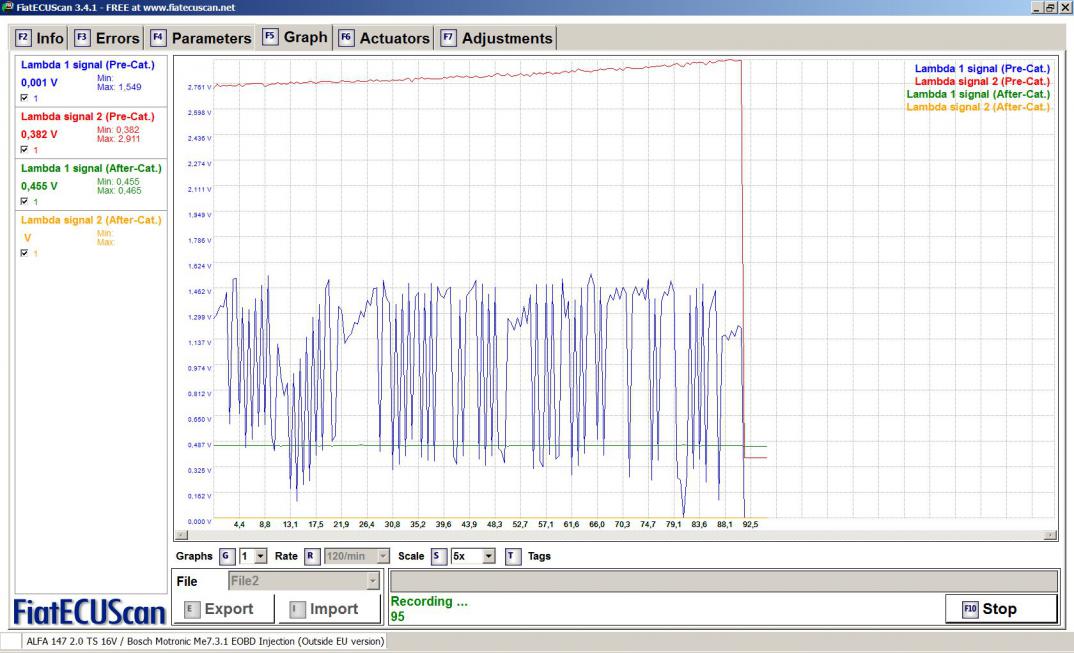Disable Lambda signal 2 (After-Cat.) checkbox
Screen dimensions: 1074x653
coord(25,253)
